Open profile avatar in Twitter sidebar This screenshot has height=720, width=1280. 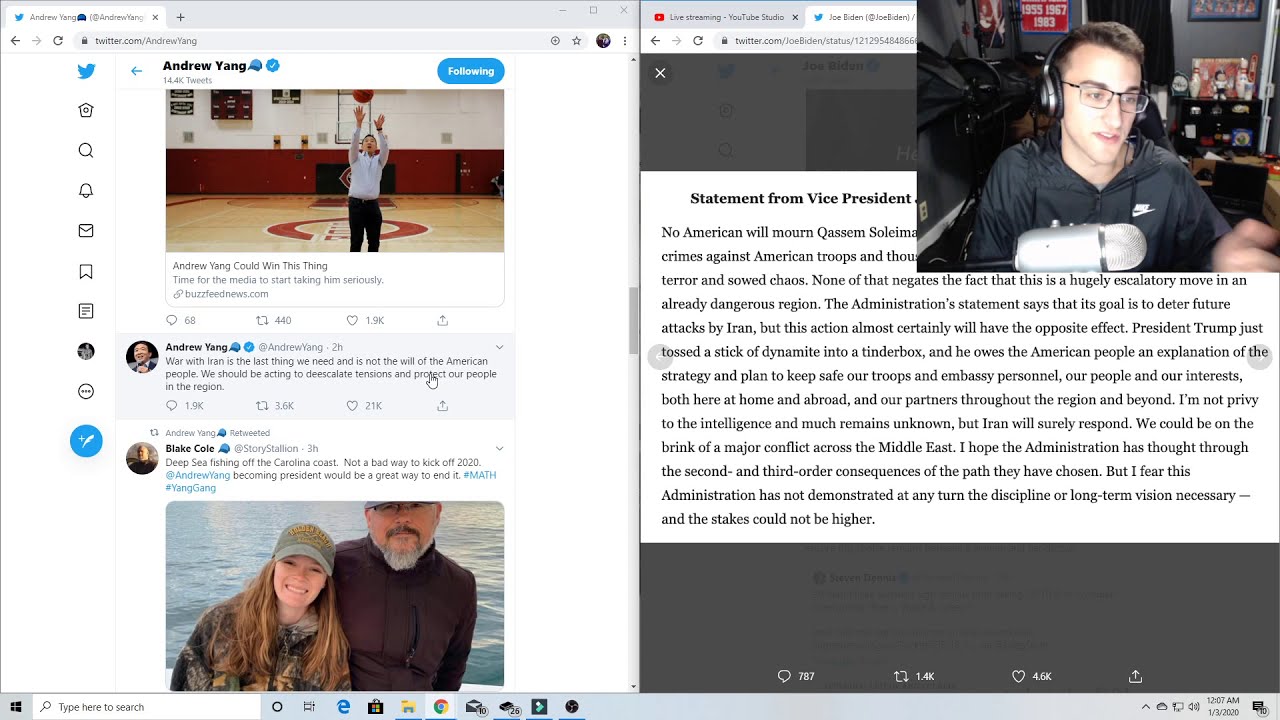pyautogui.click(x=86, y=351)
